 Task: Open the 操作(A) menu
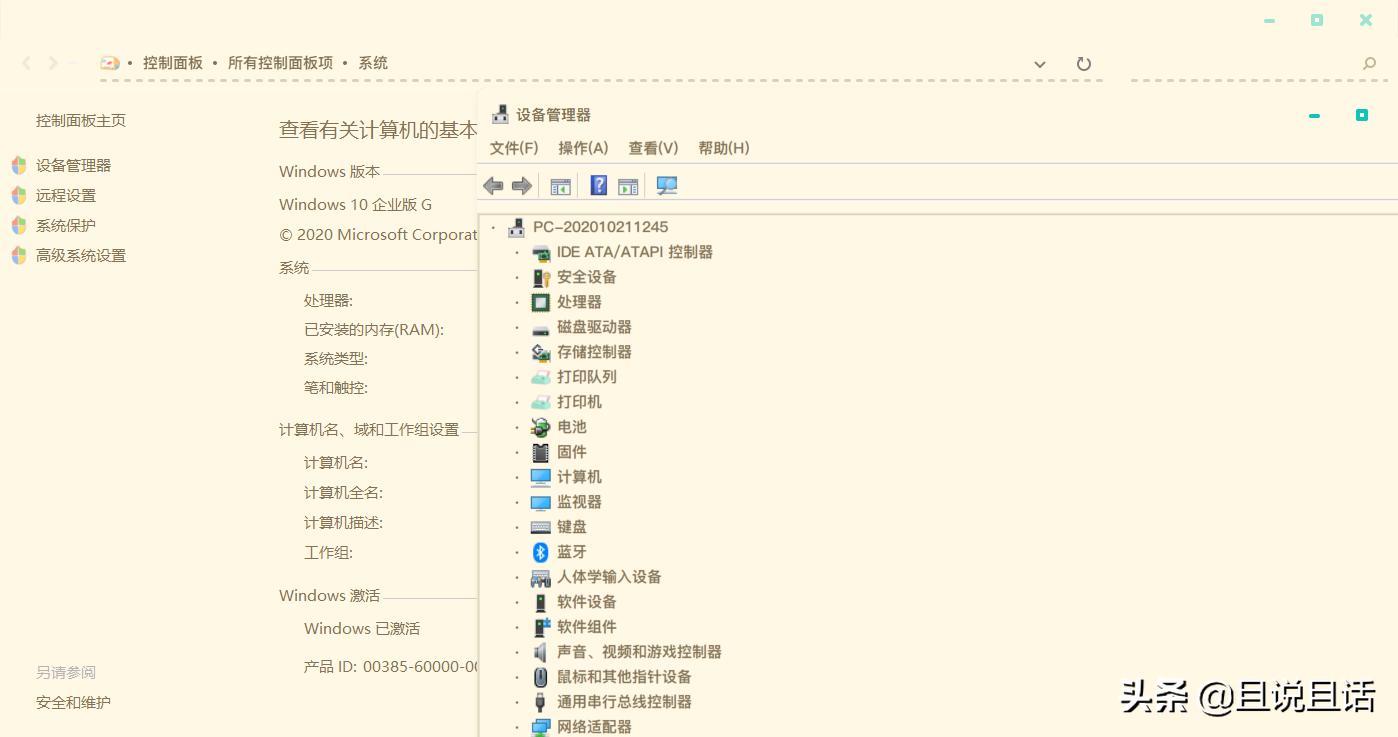point(583,148)
